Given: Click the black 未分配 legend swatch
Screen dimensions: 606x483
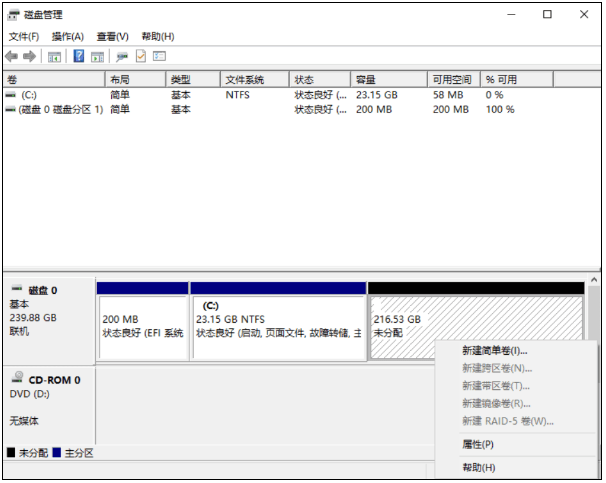Looking at the screenshot, I should [11, 453].
